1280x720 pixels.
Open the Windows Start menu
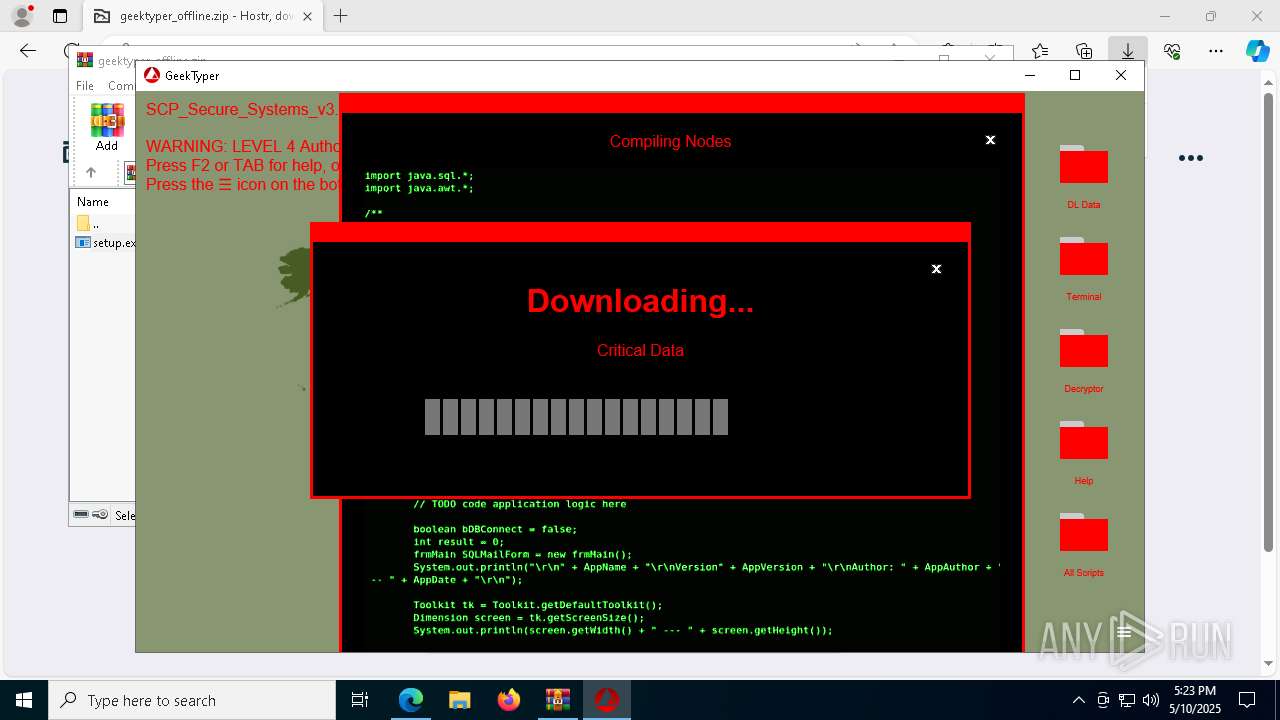click(24, 700)
